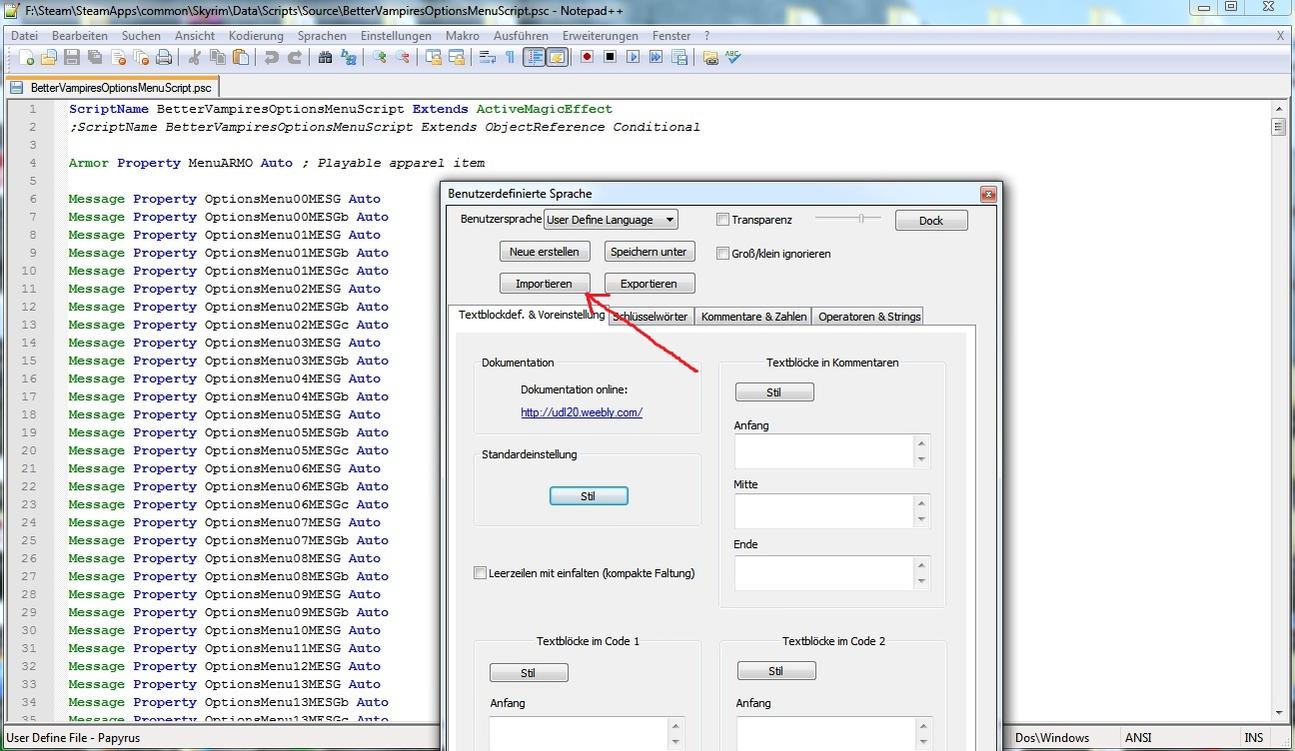Click the Zoom in magnifier icon
The image size is (1295, 751).
[x=380, y=58]
